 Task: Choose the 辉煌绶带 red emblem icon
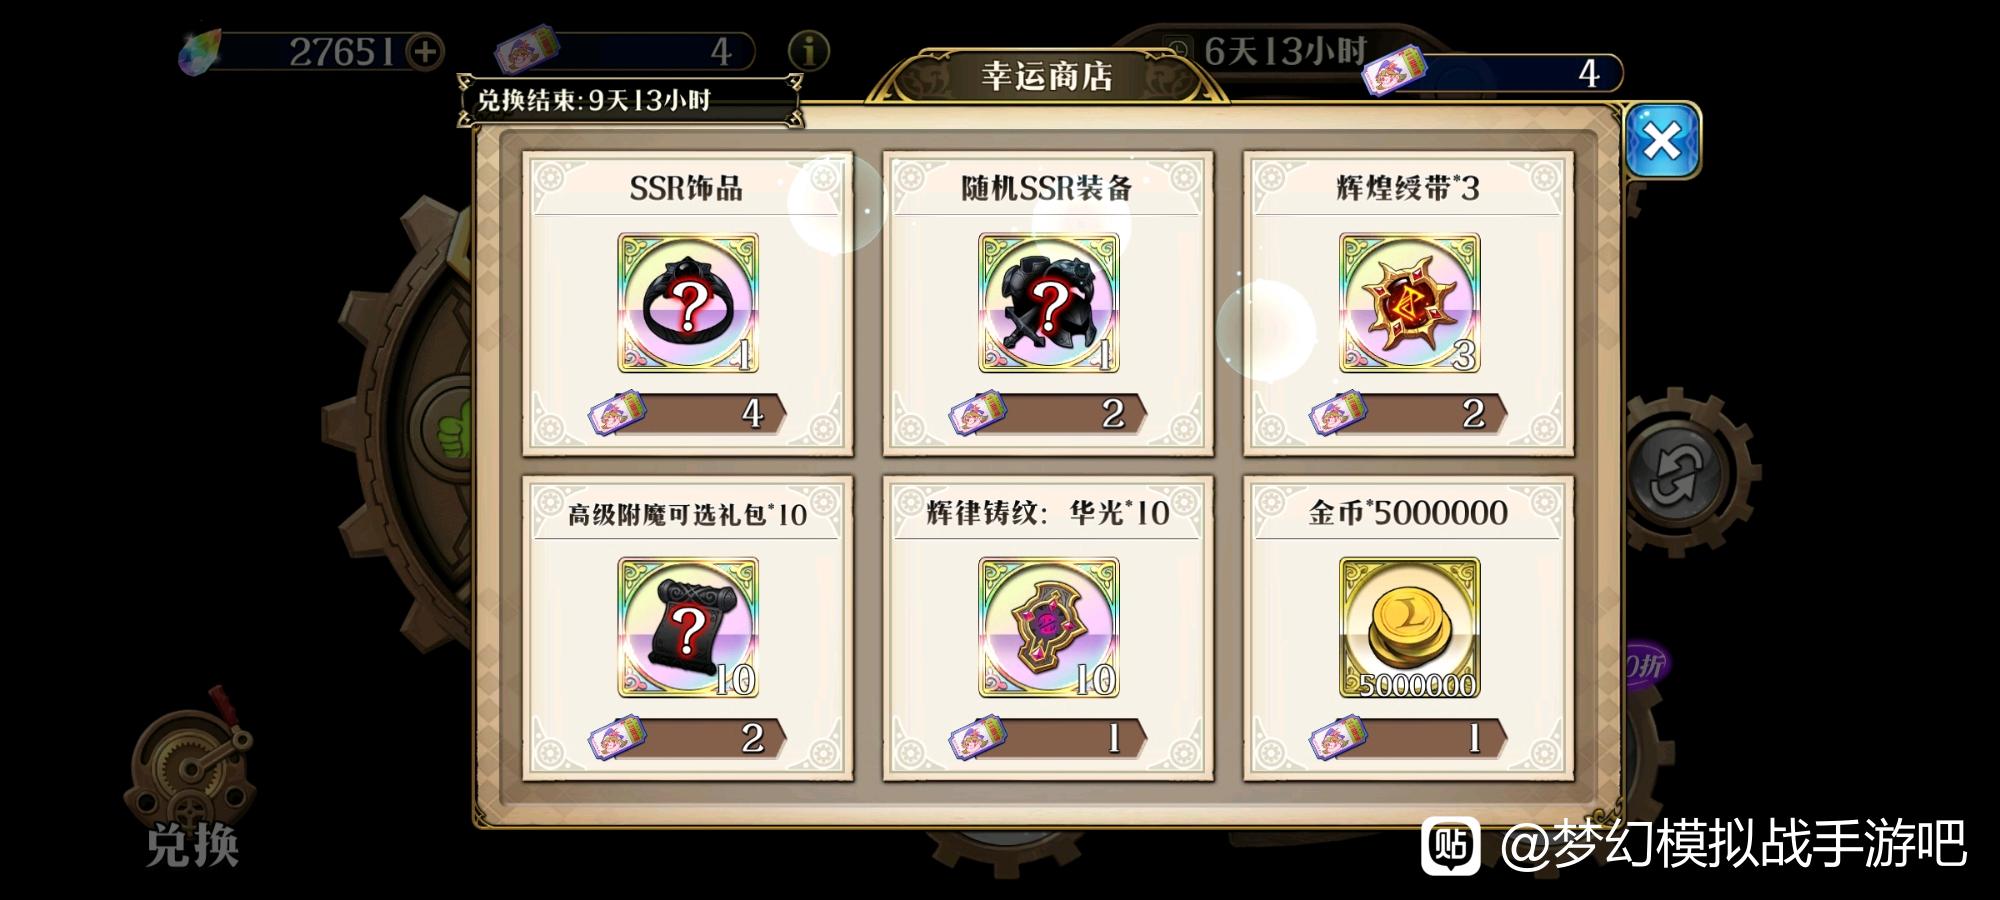point(1409,303)
